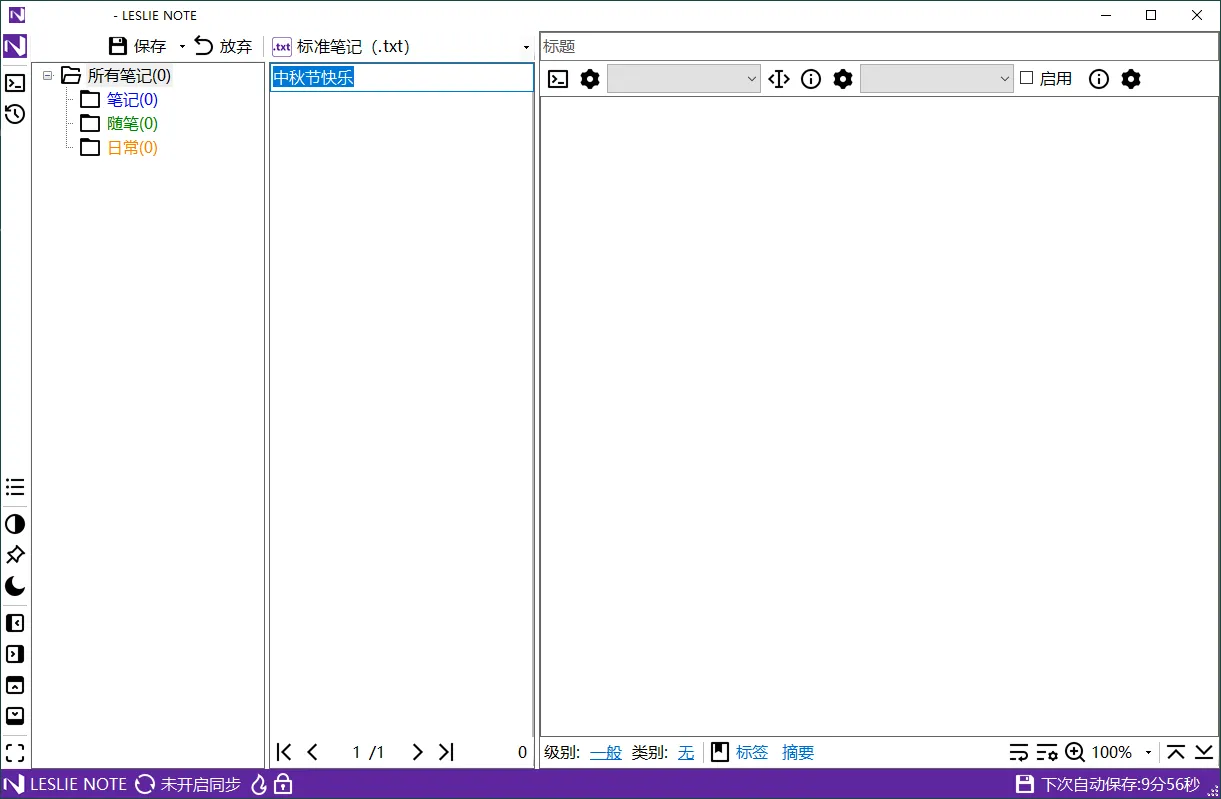Open the 标准笔记 (.txt) note type dropdown
This screenshot has height=799, width=1221.
click(x=526, y=47)
